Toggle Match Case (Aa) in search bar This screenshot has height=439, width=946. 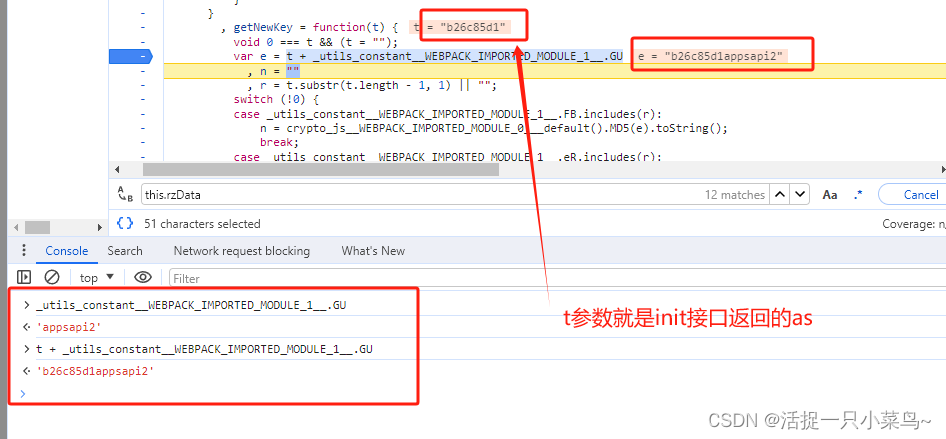[830, 195]
